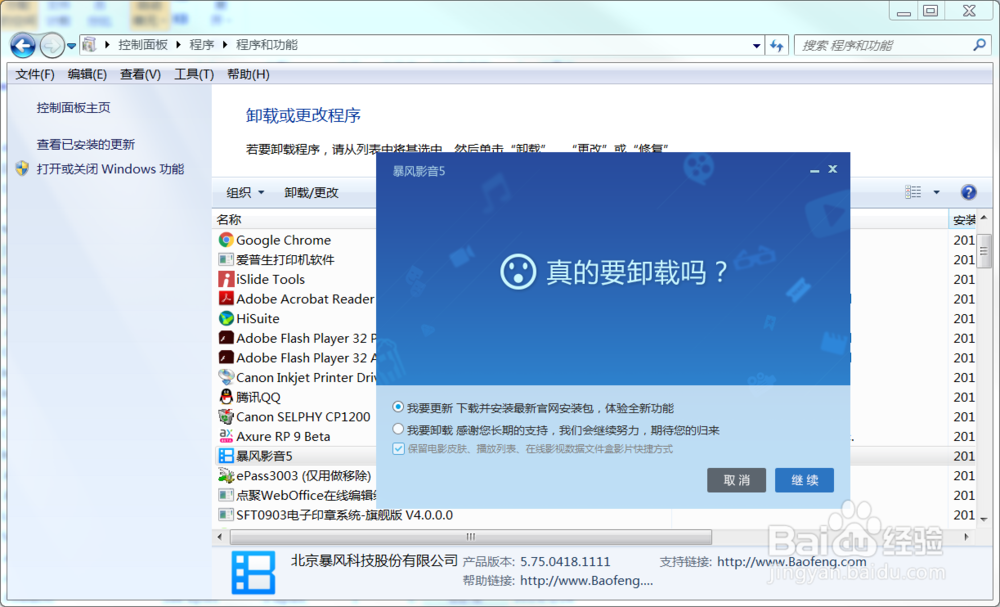The height and width of the screenshot is (607, 1000).
Task: Open the 文件(F) menu
Action: click(x=34, y=75)
